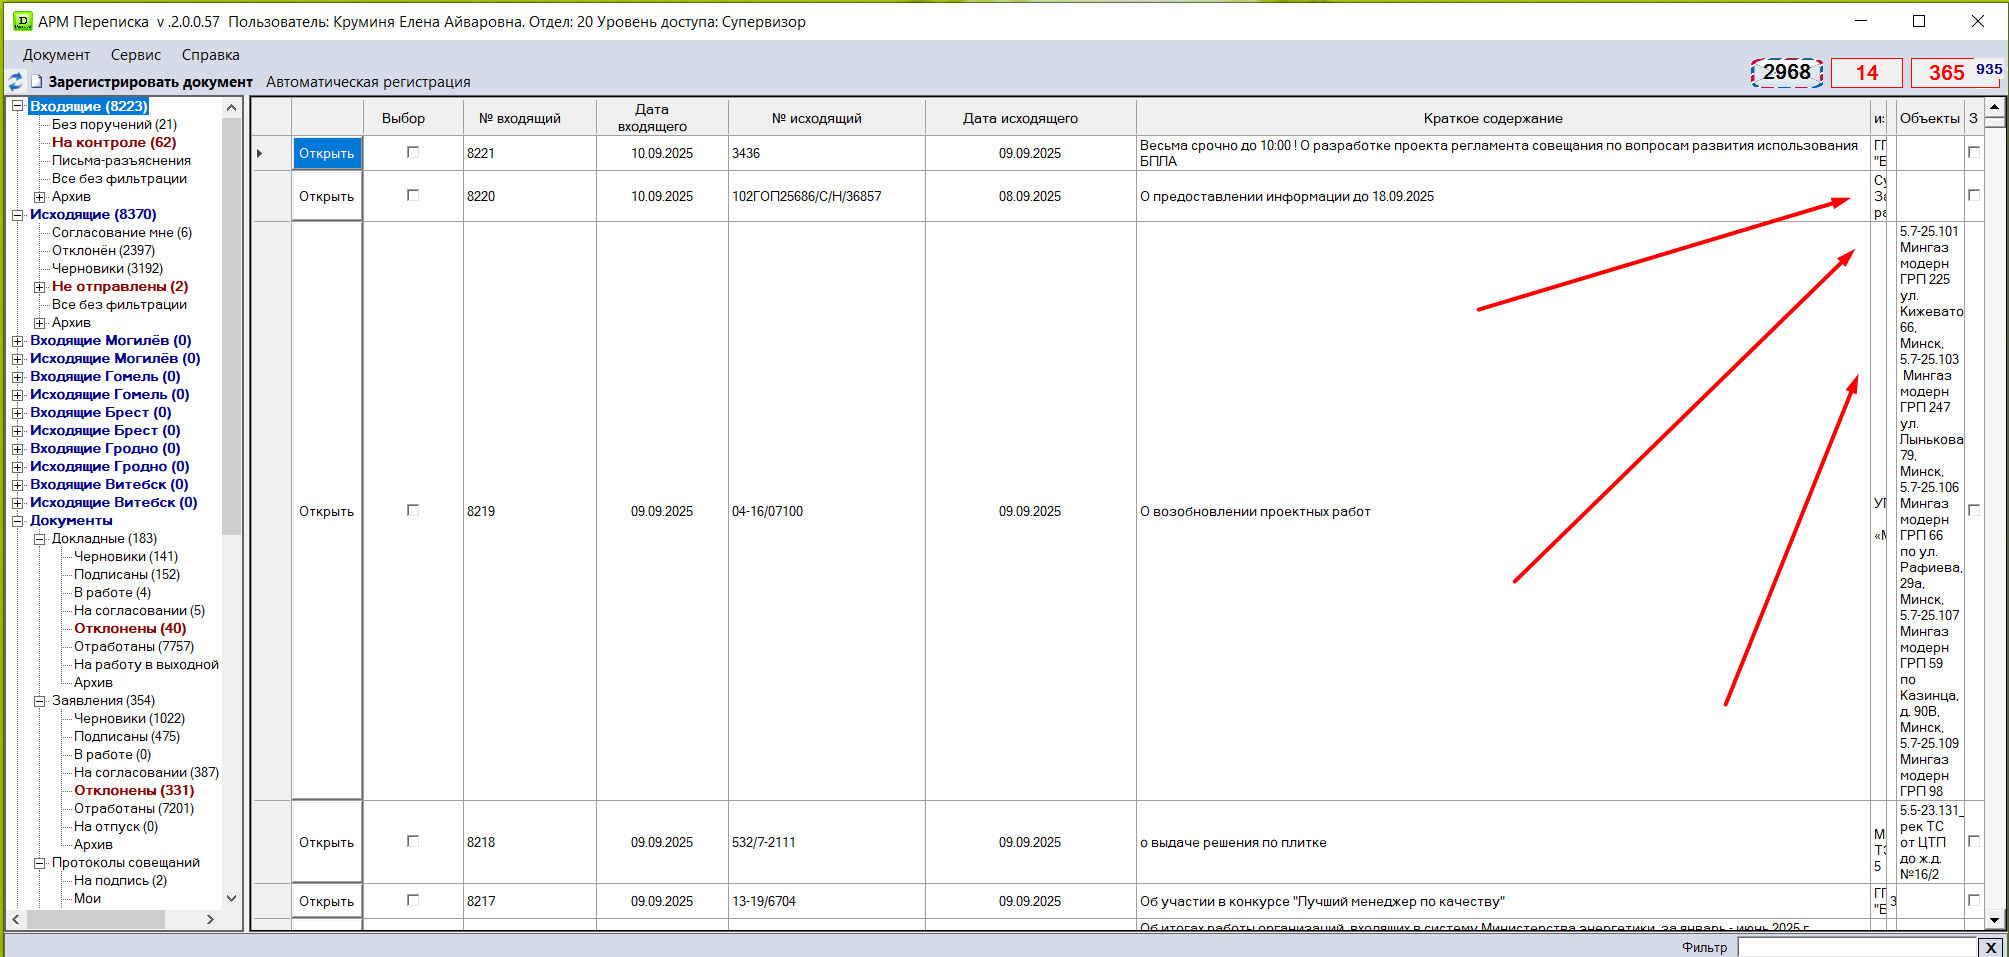The height and width of the screenshot is (957, 2009).
Task: Click the row selector arrow for document 8221
Action: click(260, 154)
